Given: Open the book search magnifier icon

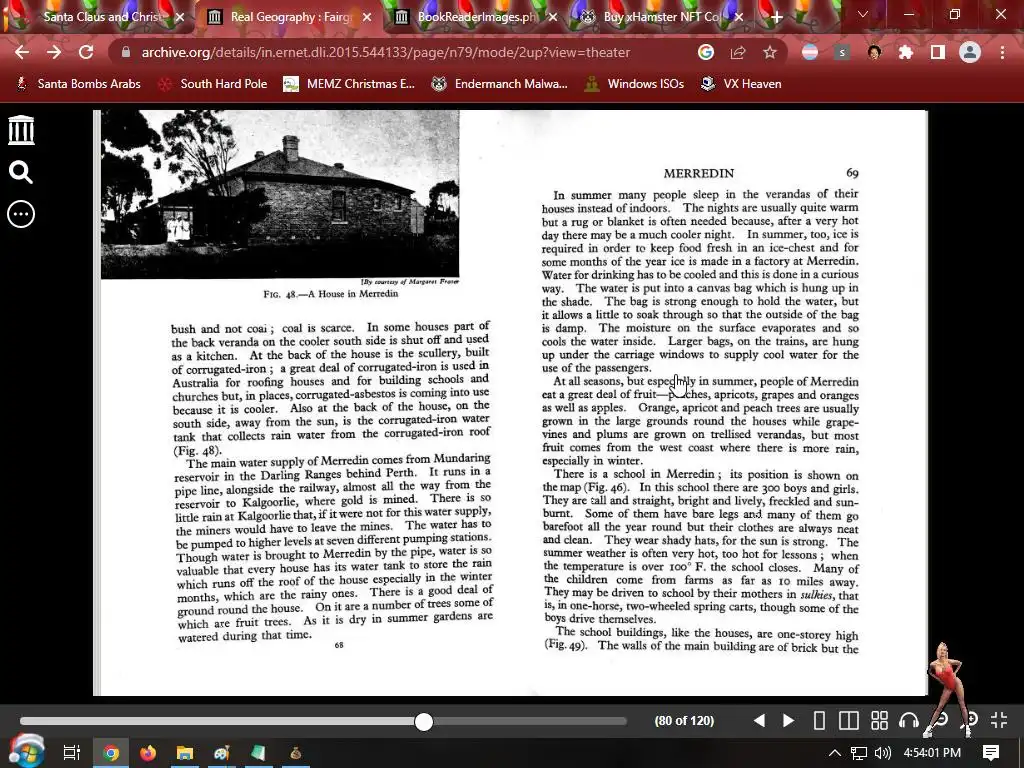Looking at the screenshot, I should [21, 172].
